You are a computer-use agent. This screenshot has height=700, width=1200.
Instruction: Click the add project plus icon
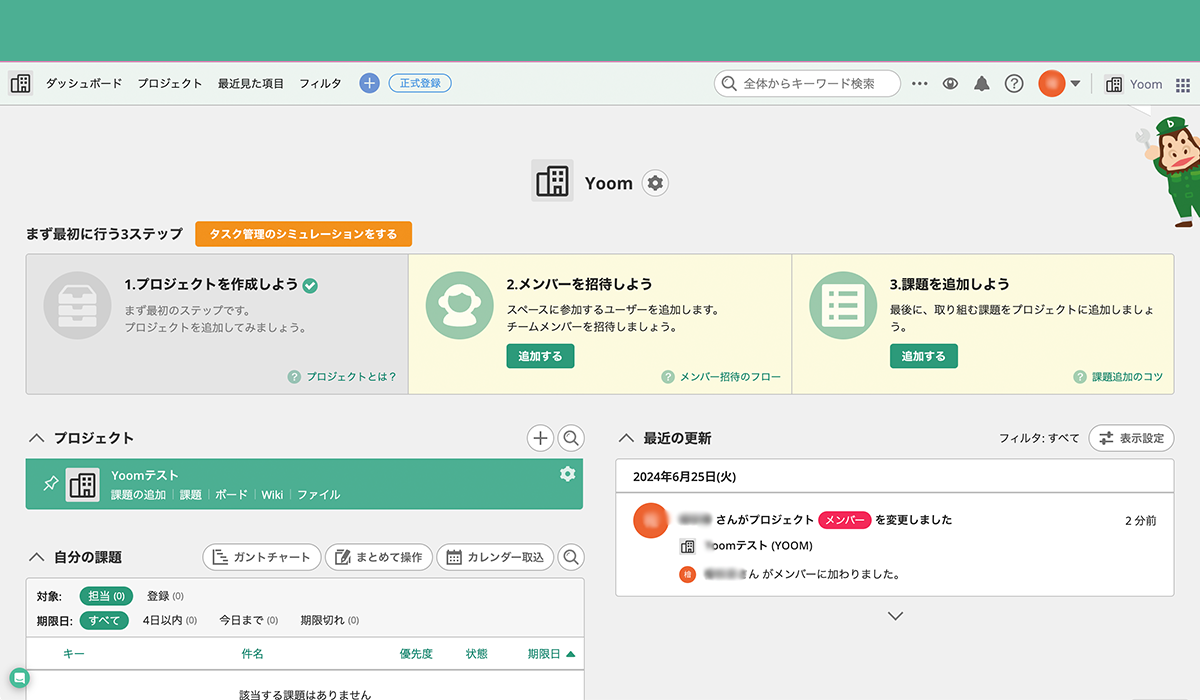point(540,438)
